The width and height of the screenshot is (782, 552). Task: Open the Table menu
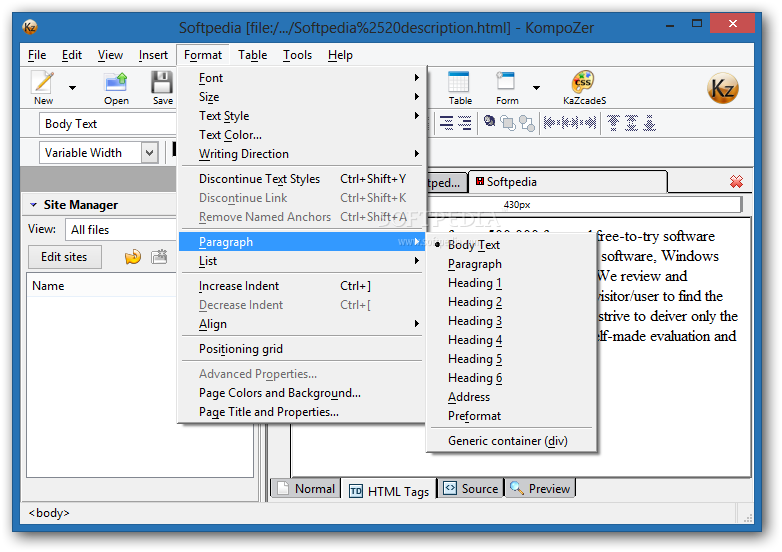click(x=252, y=55)
